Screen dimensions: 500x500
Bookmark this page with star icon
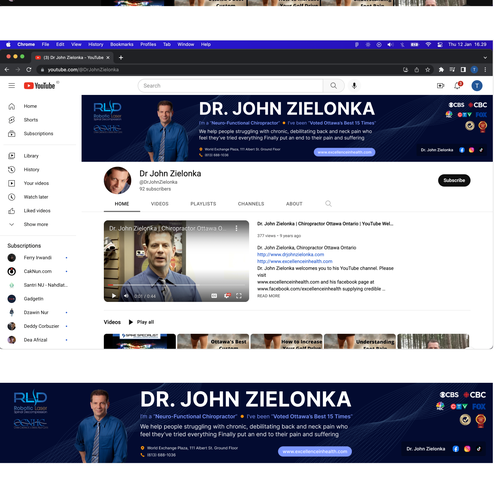pos(427,69)
